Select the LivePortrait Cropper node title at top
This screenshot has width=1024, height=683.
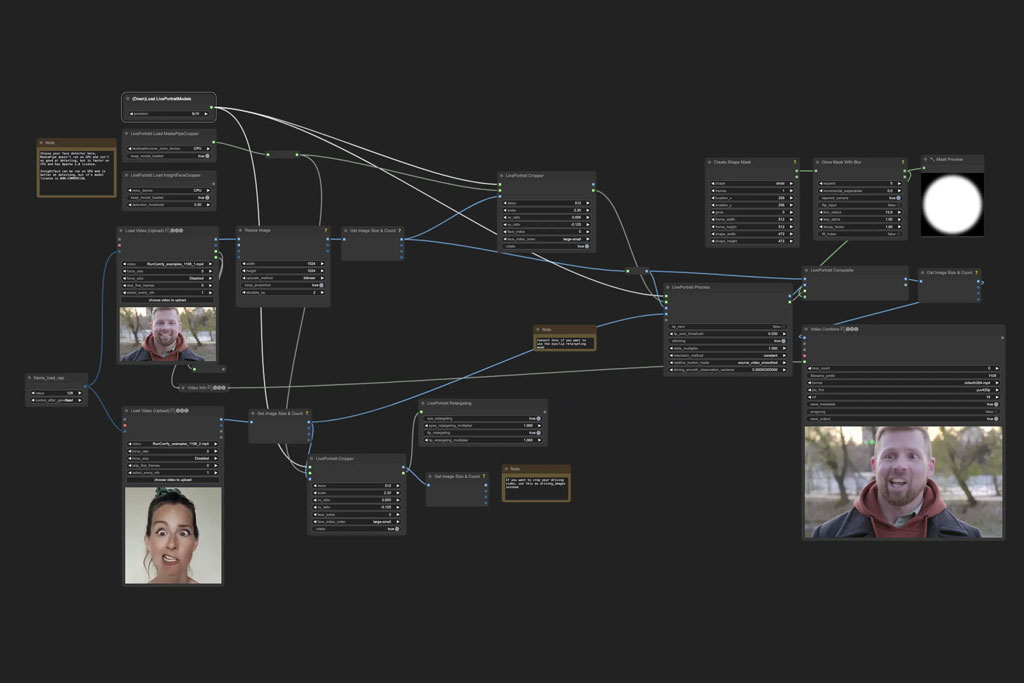click(x=524, y=176)
